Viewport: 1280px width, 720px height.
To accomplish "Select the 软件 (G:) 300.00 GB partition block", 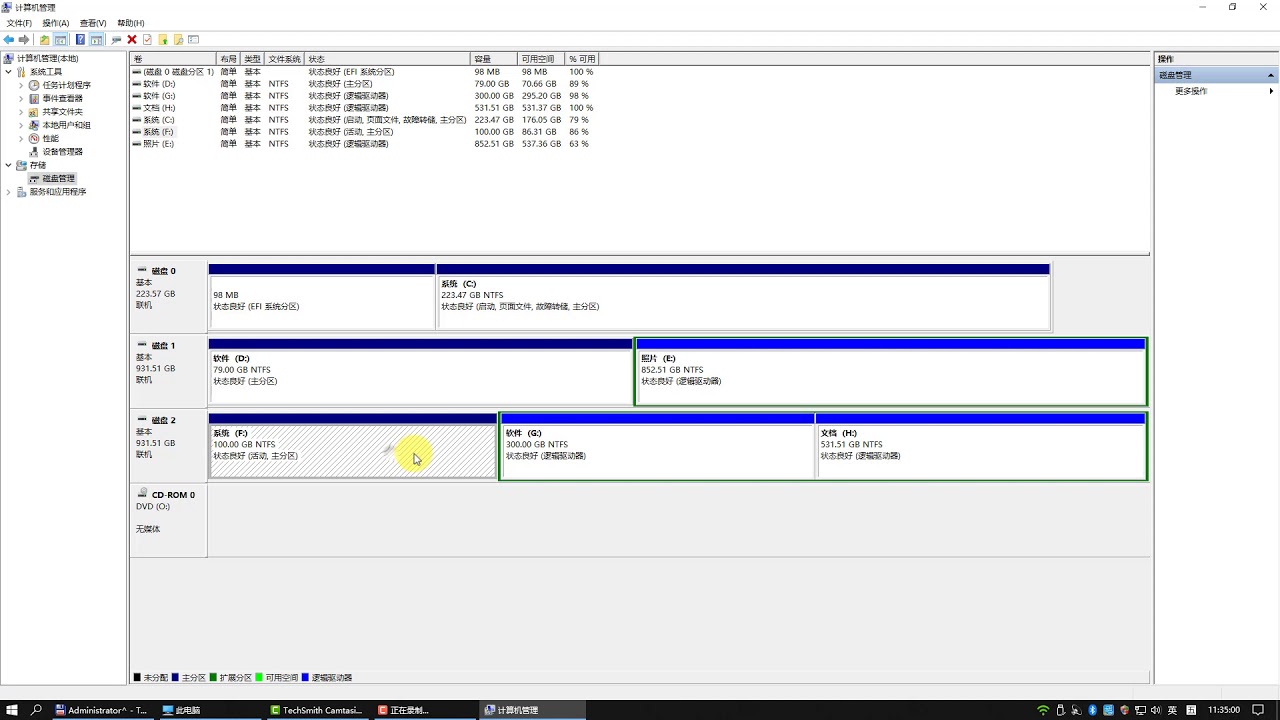I will 658,446.
